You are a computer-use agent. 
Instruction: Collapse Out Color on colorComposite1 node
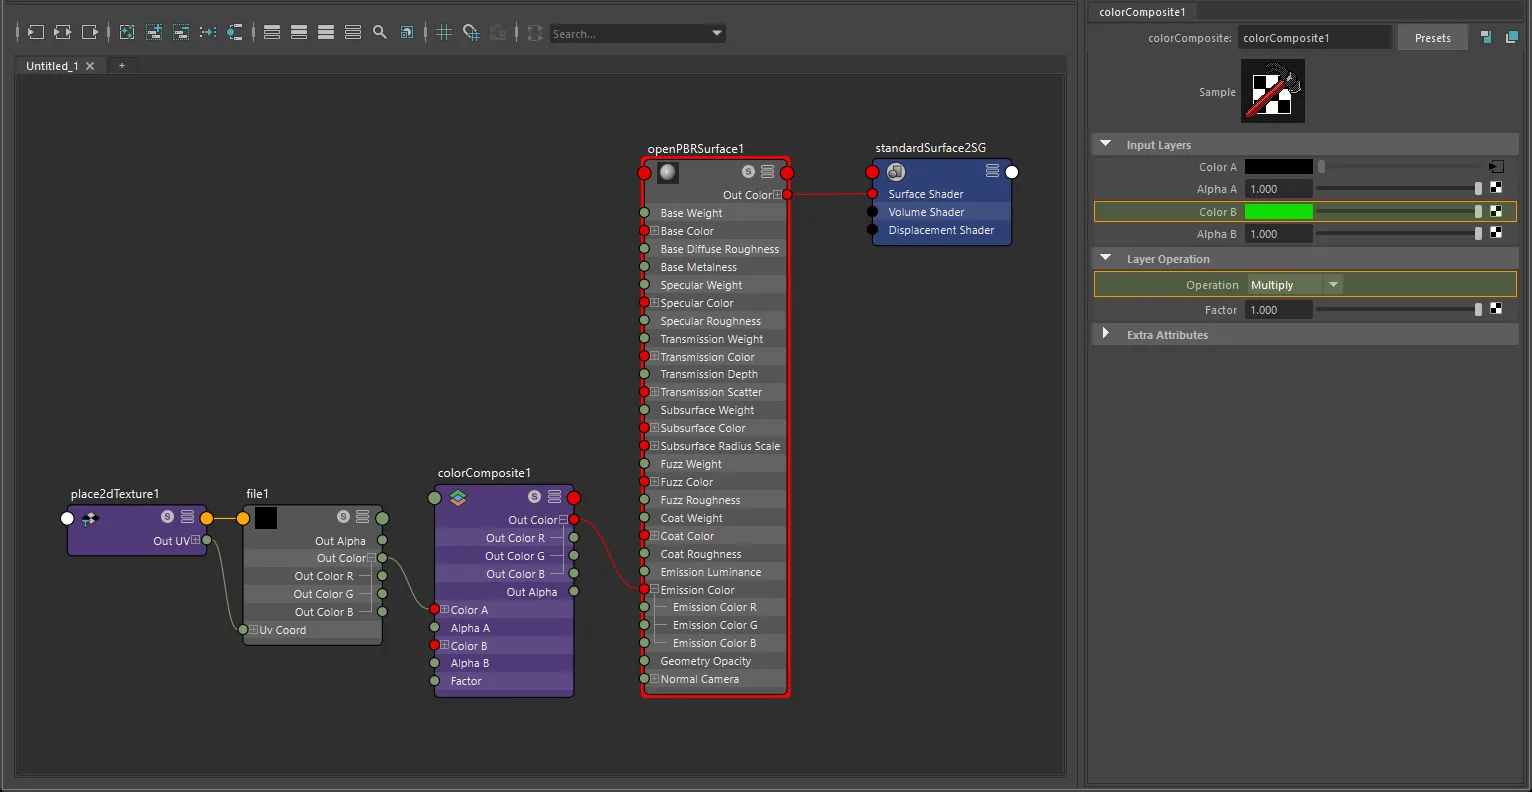tap(563, 520)
